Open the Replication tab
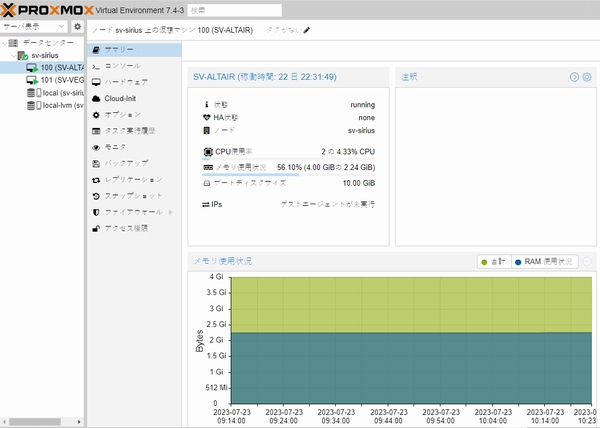600x428 pixels. click(x=134, y=179)
